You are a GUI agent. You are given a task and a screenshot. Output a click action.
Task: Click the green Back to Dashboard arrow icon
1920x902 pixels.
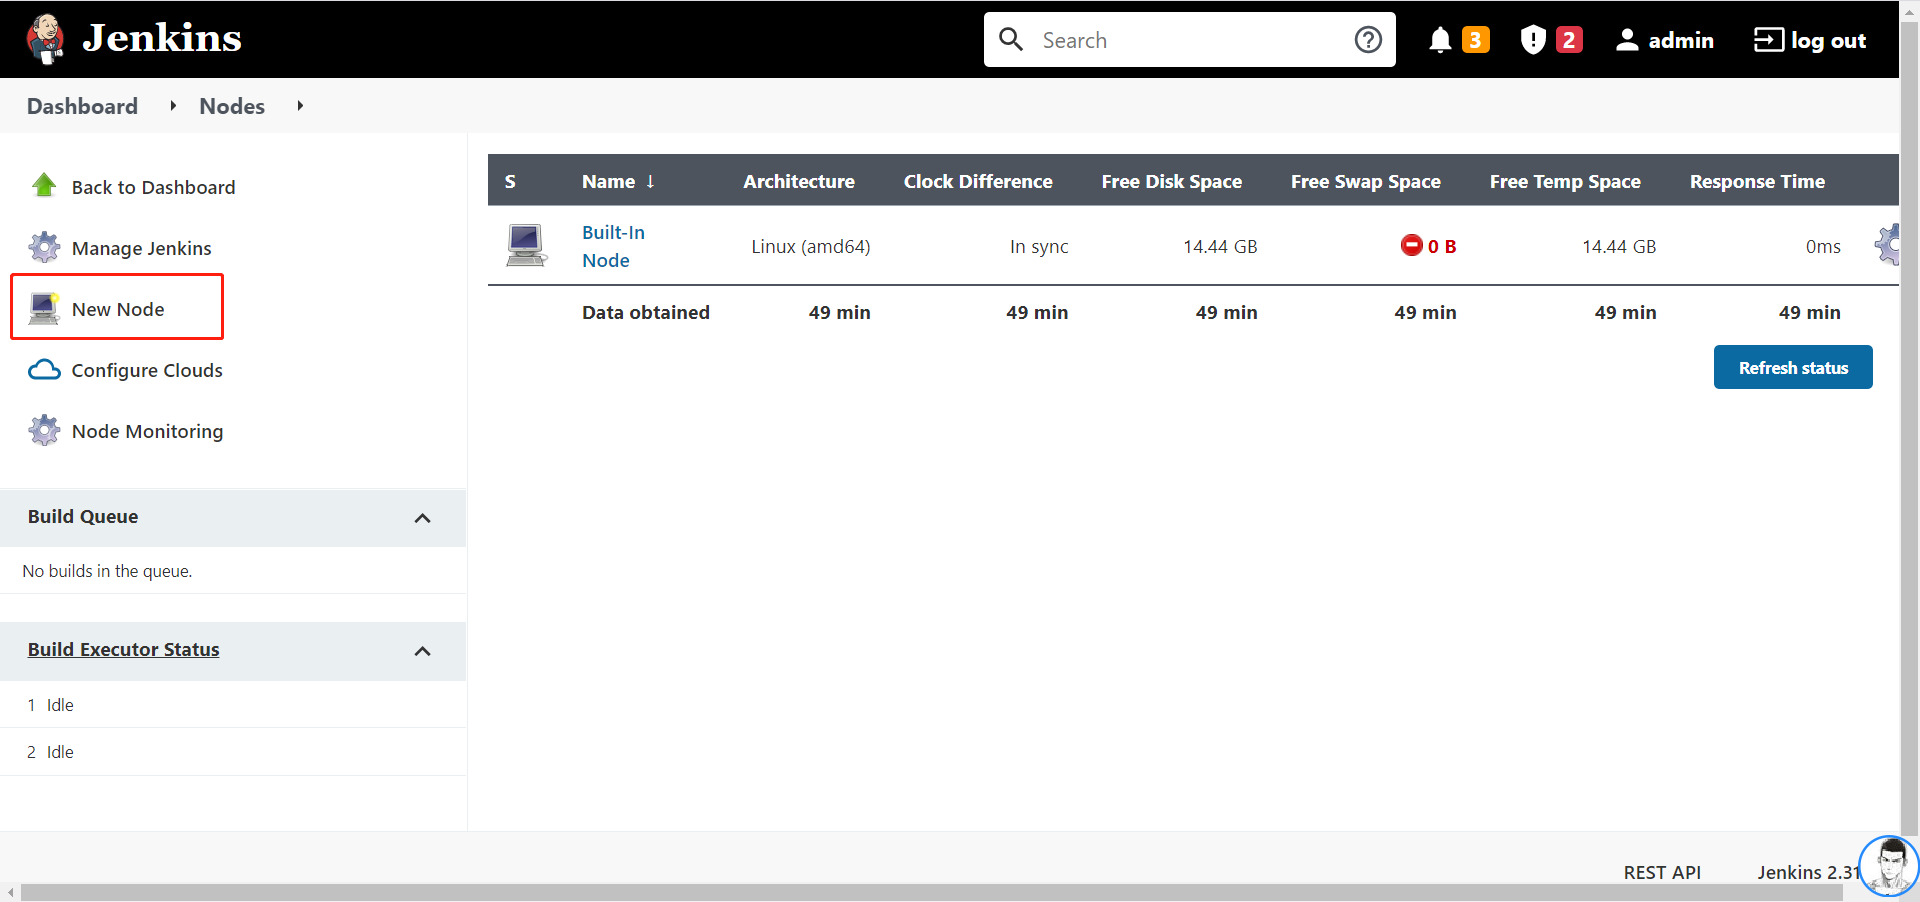point(44,186)
